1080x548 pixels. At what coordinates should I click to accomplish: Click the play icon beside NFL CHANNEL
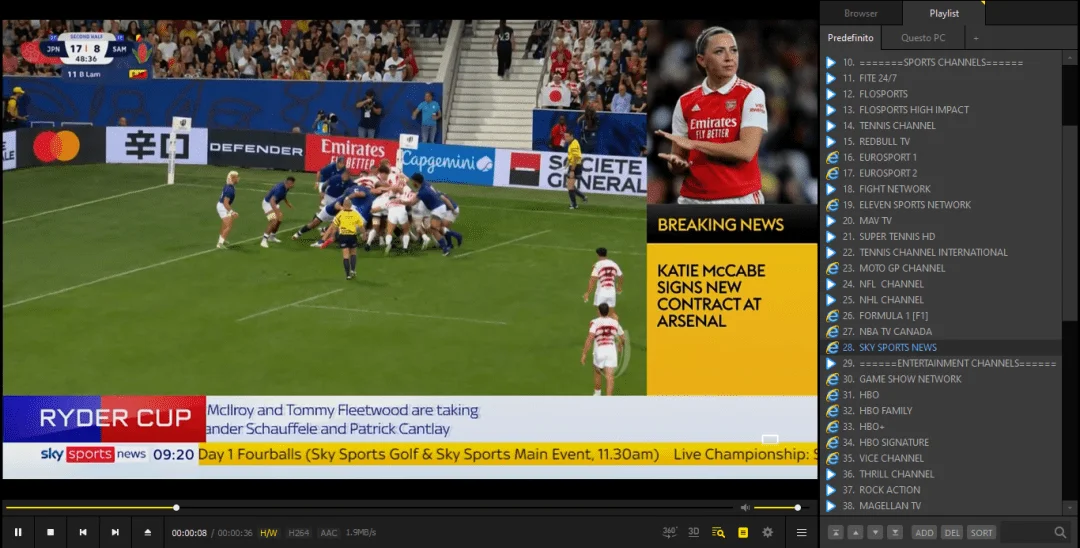click(831, 284)
